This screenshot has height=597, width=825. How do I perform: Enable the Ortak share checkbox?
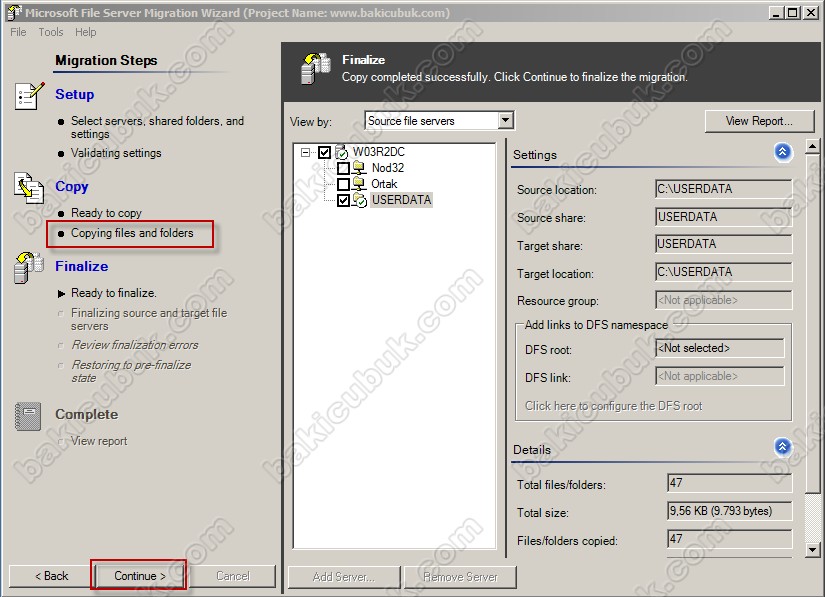[x=343, y=184]
